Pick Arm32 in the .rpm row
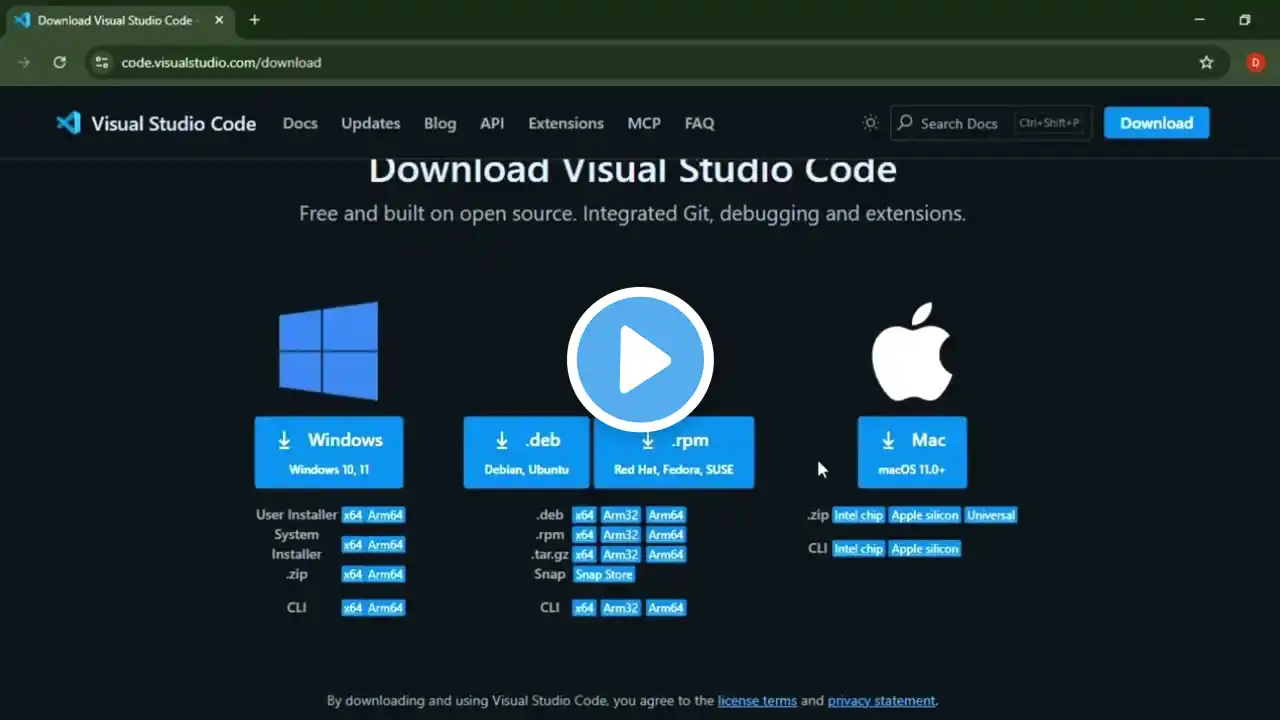The image size is (1280, 720). click(620, 535)
